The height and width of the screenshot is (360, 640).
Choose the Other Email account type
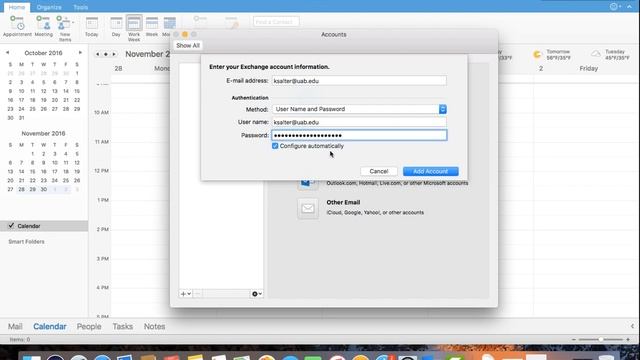pyautogui.click(x=343, y=202)
